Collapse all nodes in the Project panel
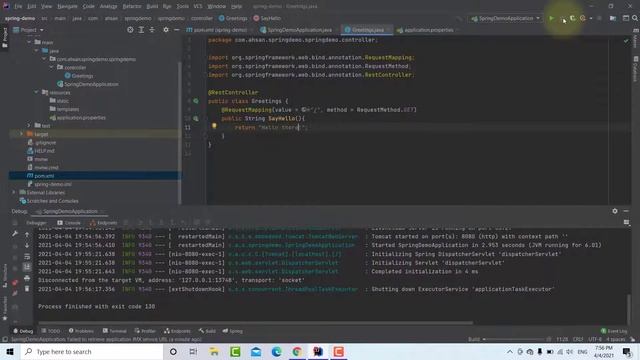 click(x=152, y=30)
